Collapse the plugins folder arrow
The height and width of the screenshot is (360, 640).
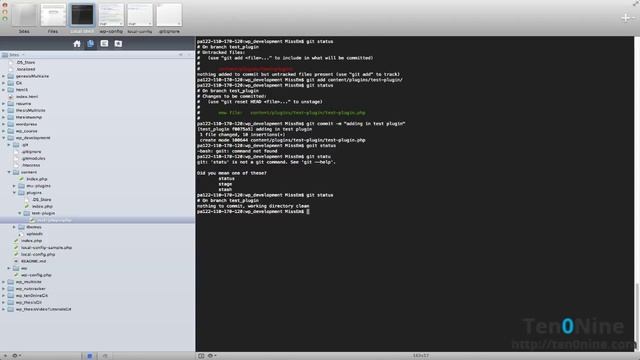click(x=14, y=193)
